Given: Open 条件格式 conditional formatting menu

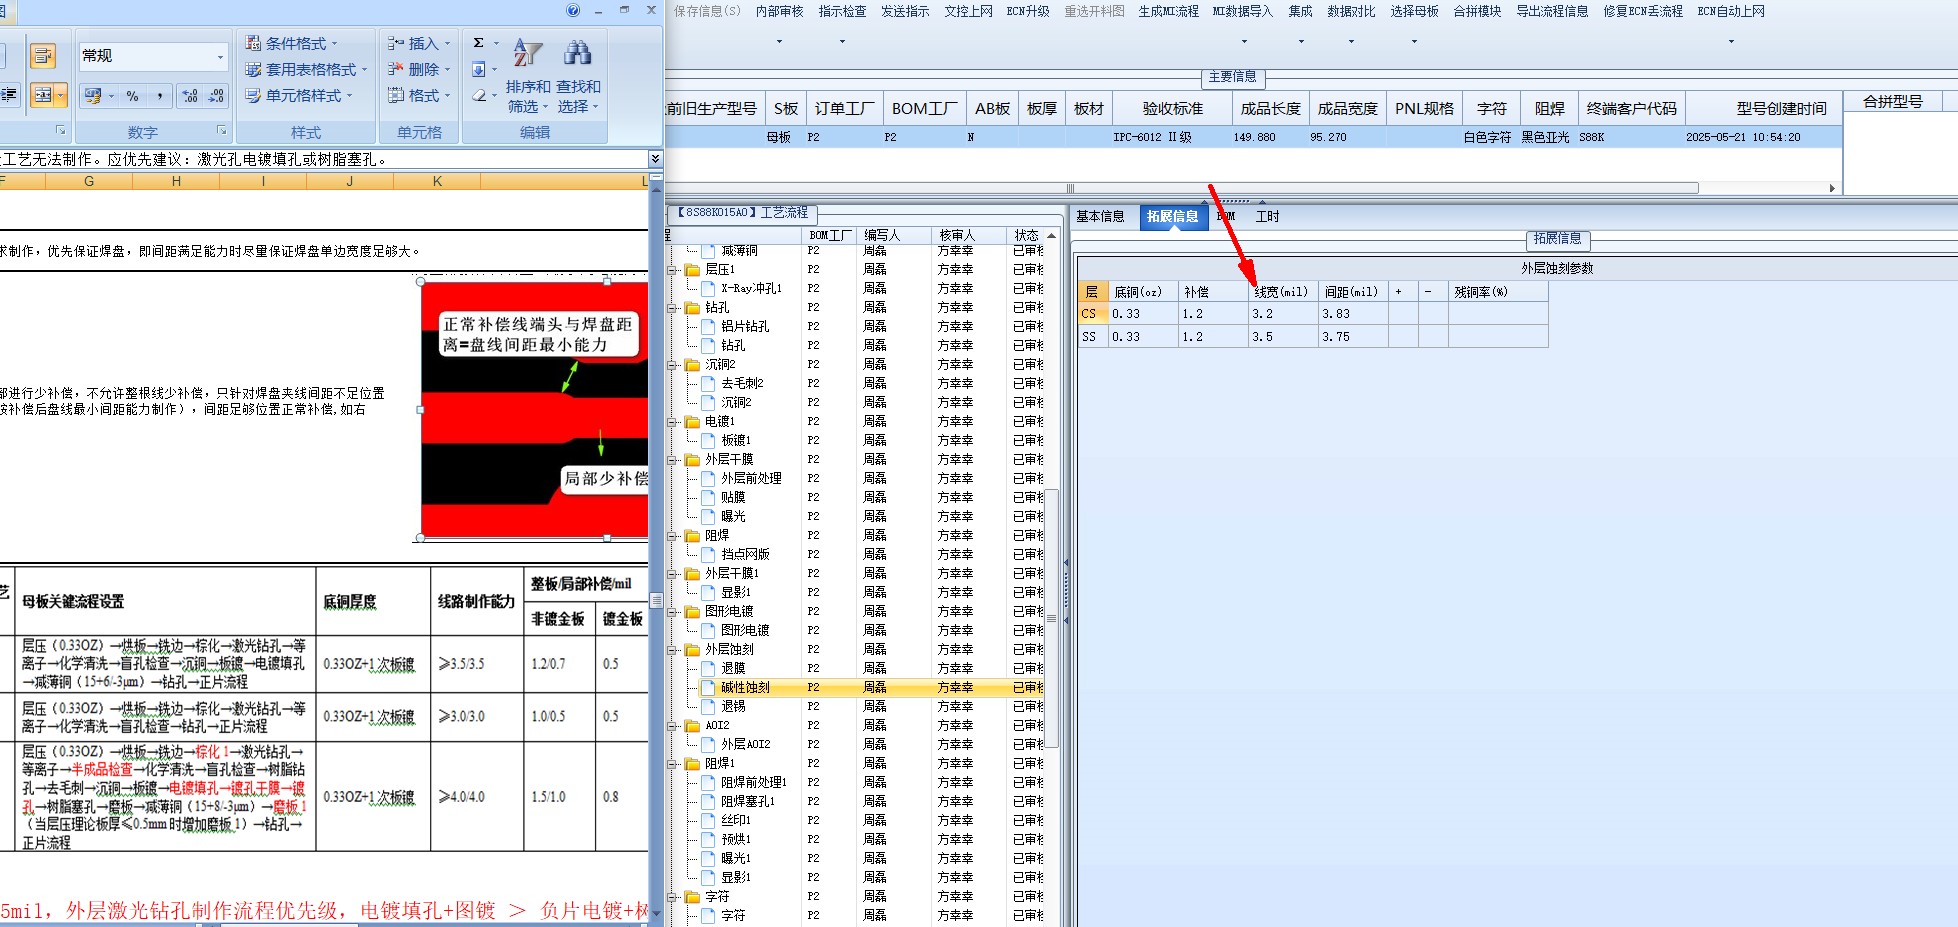Looking at the screenshot, I should [x=292, y=43].
